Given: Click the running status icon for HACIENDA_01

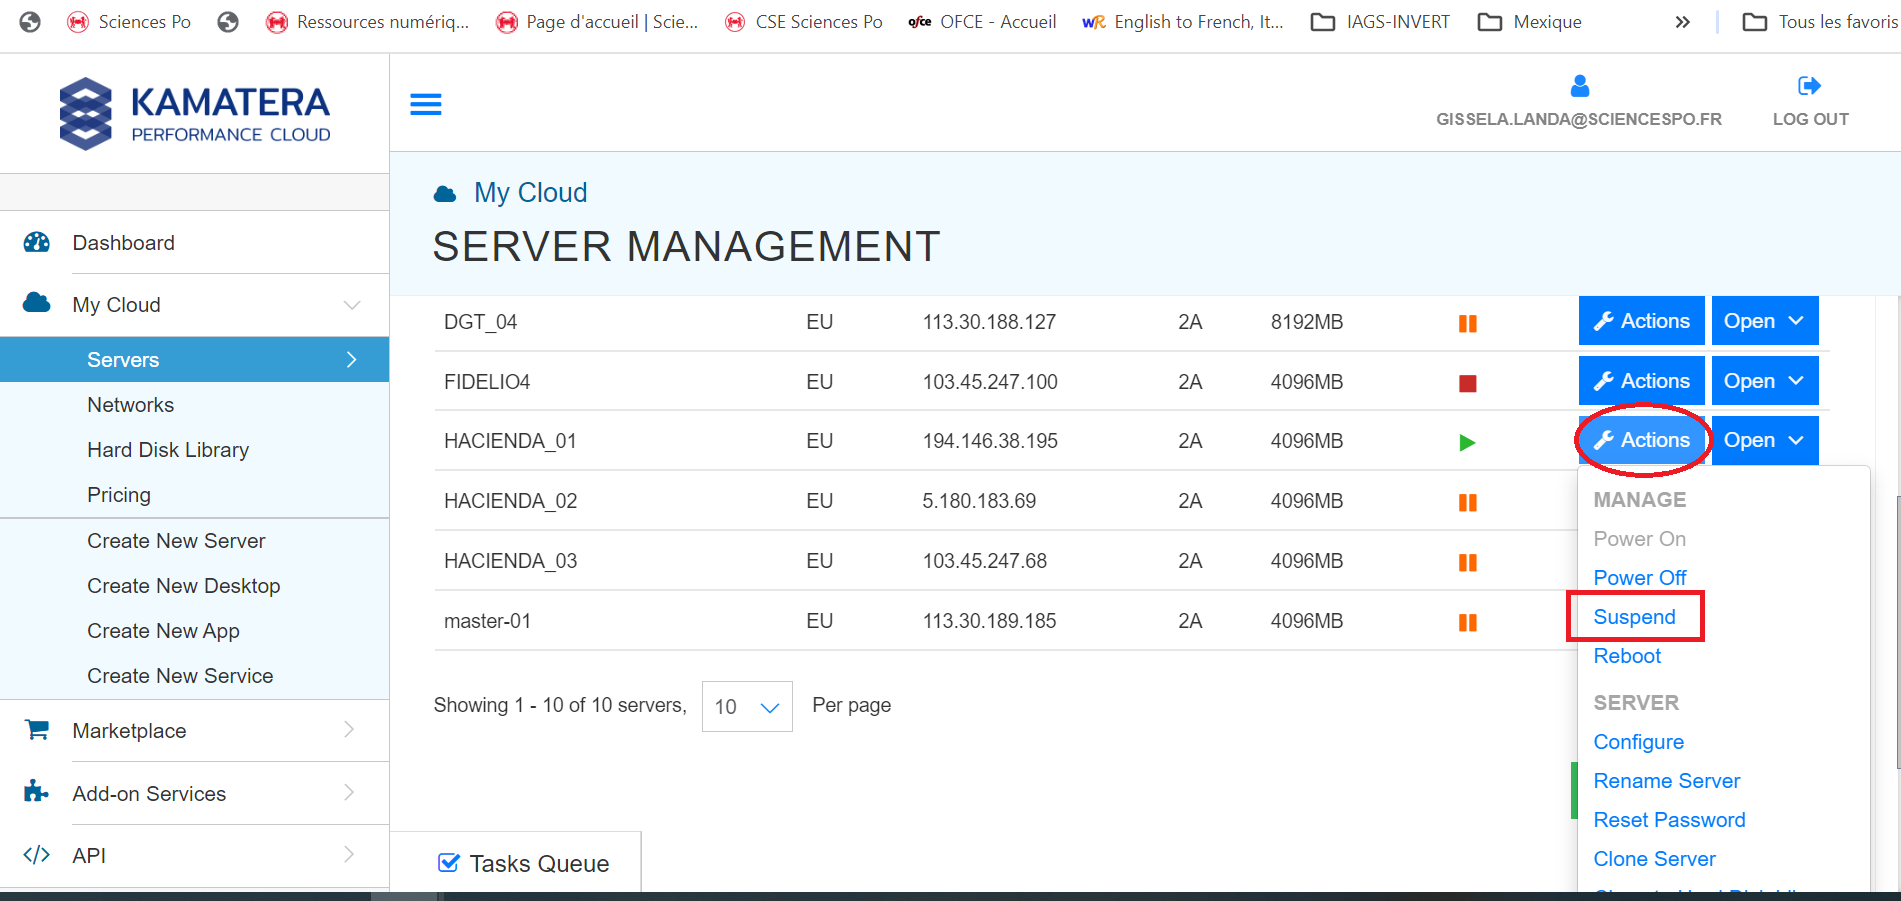Looking at the screenshot, I should [1467, 442].
